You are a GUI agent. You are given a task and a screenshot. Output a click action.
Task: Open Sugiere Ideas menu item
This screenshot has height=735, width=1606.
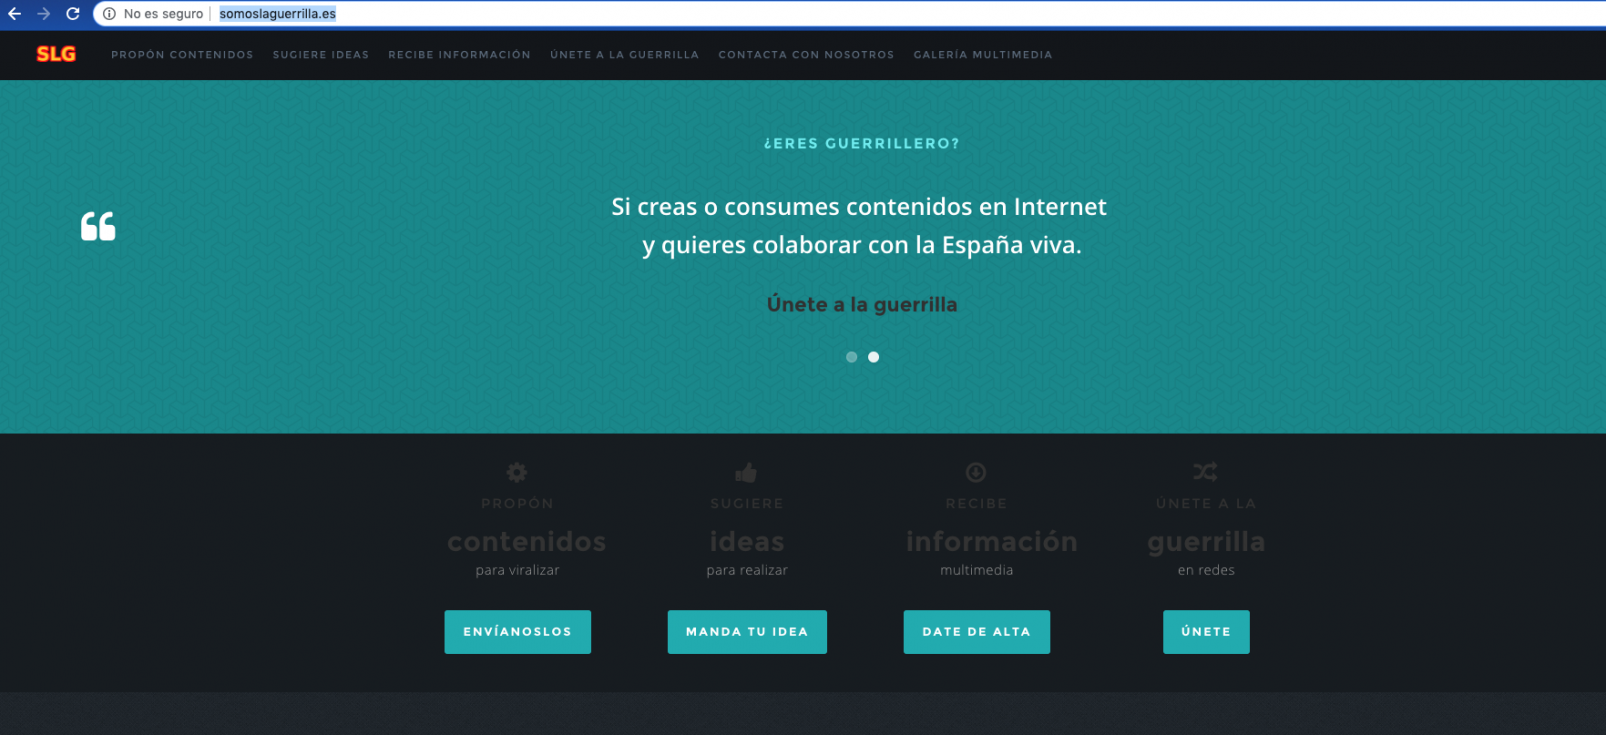click(321, 55)
